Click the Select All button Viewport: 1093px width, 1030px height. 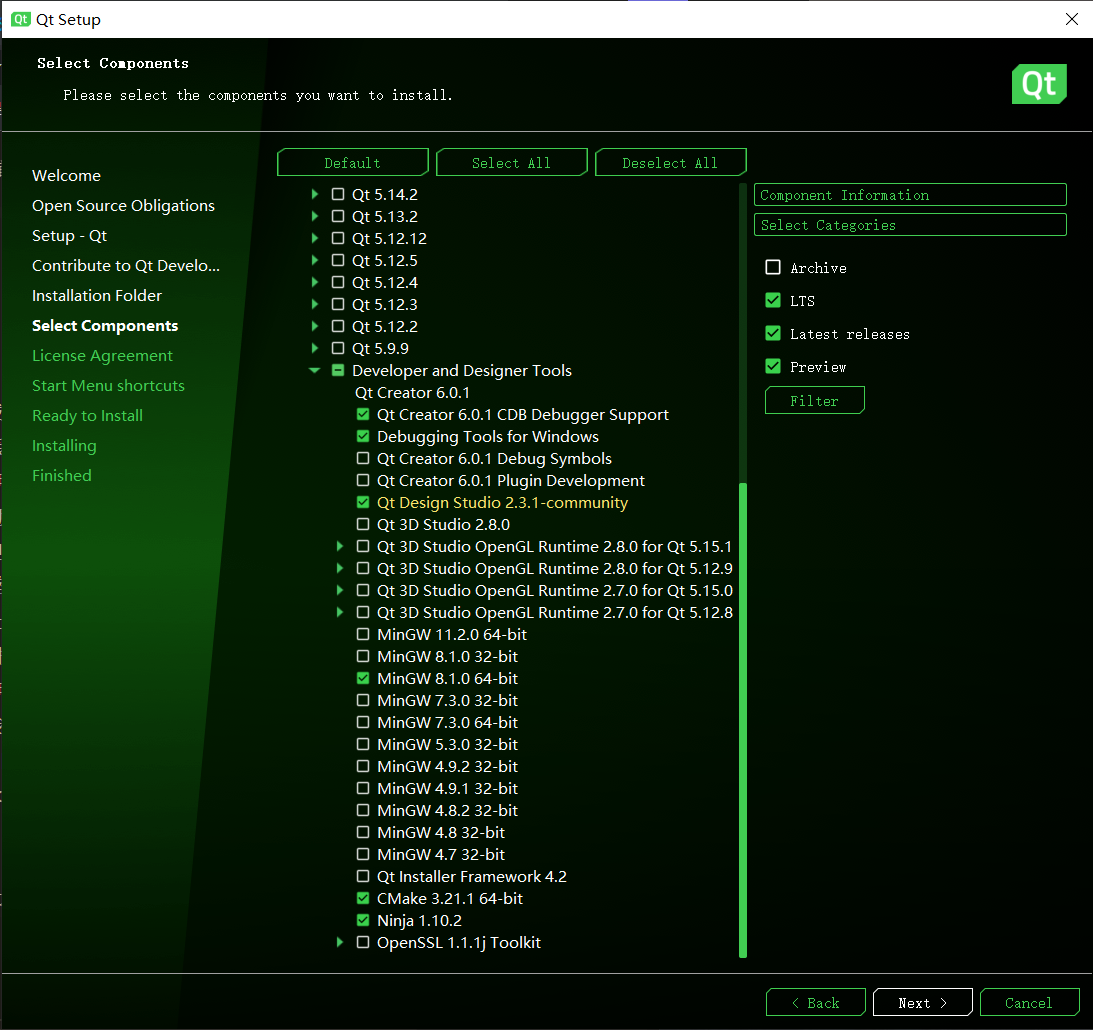click(511, 163)
